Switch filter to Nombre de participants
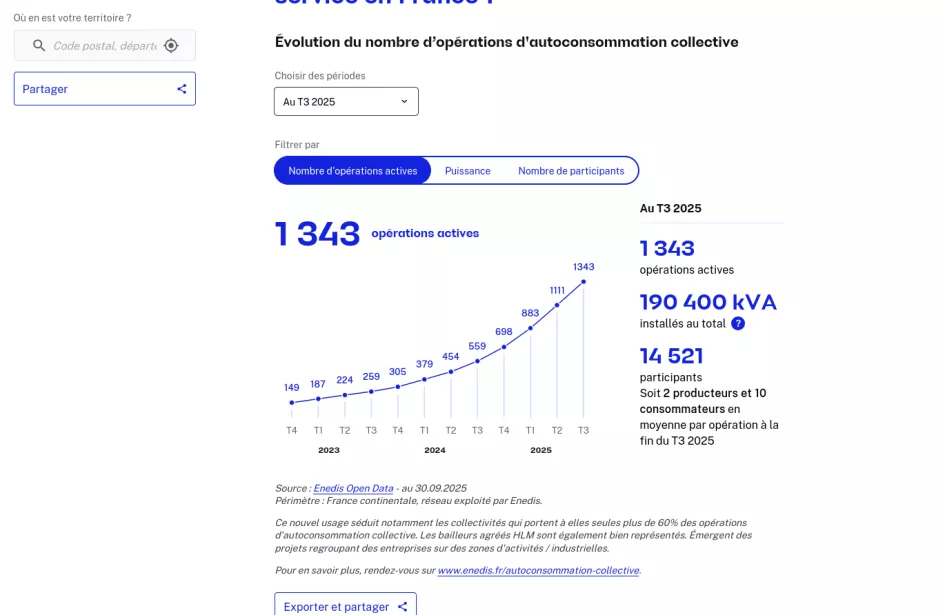The image size is (945, 615). 571,171
